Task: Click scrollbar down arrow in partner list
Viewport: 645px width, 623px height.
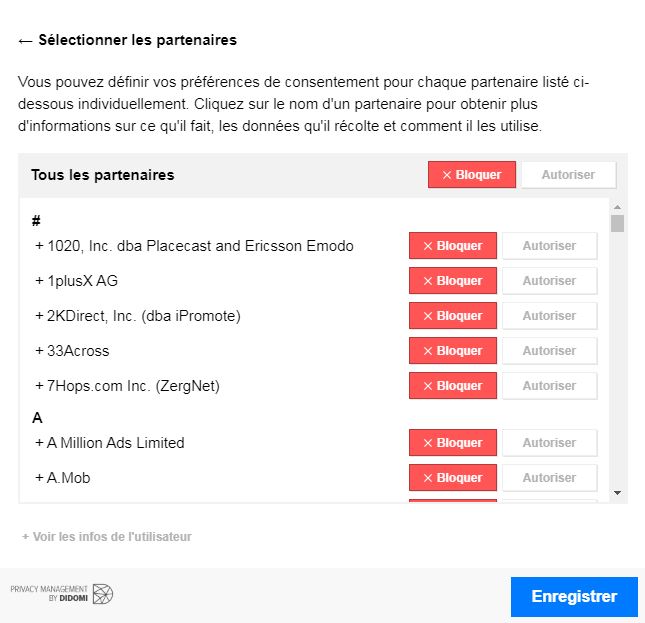Action: [617, 492]
